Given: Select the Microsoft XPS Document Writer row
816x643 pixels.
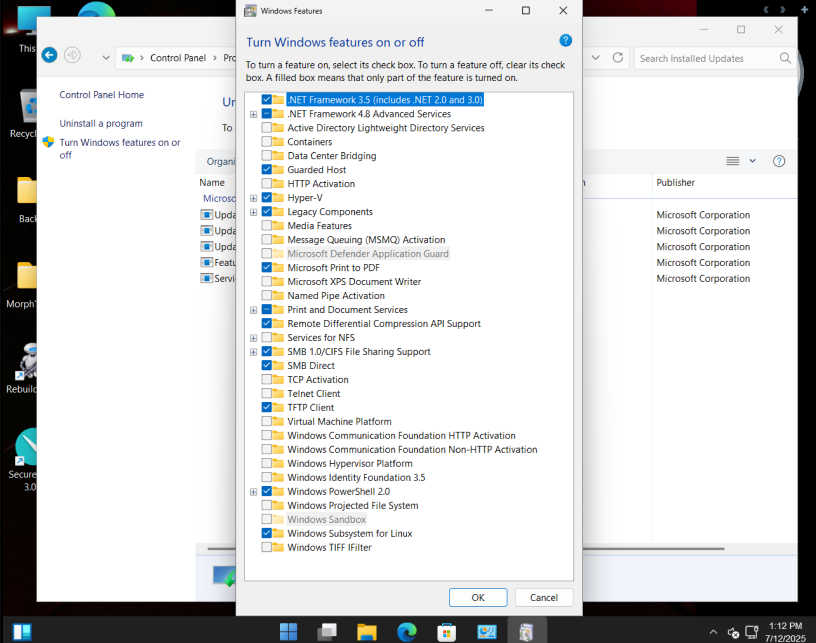Looking at the screenshot, I should [354, 281].
